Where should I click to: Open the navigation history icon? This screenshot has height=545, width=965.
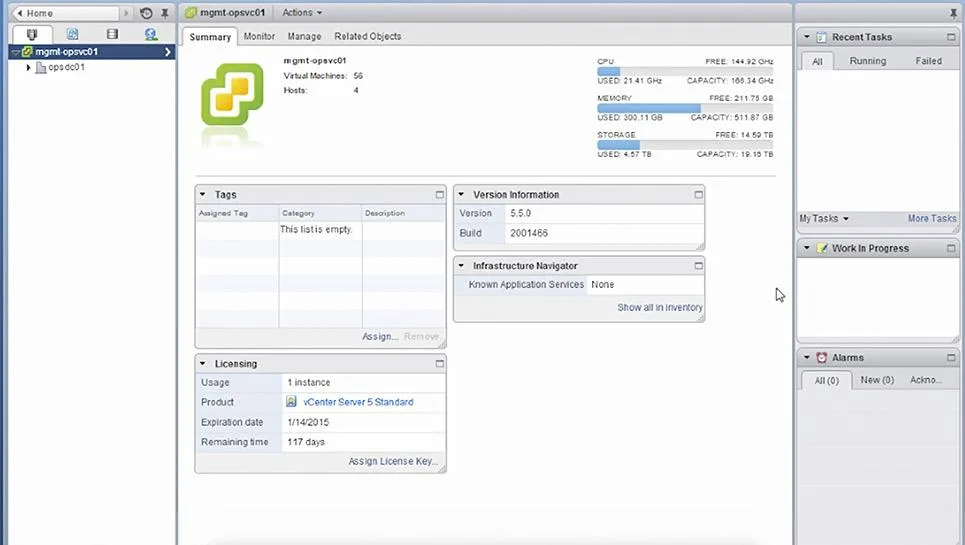[146, 13]
